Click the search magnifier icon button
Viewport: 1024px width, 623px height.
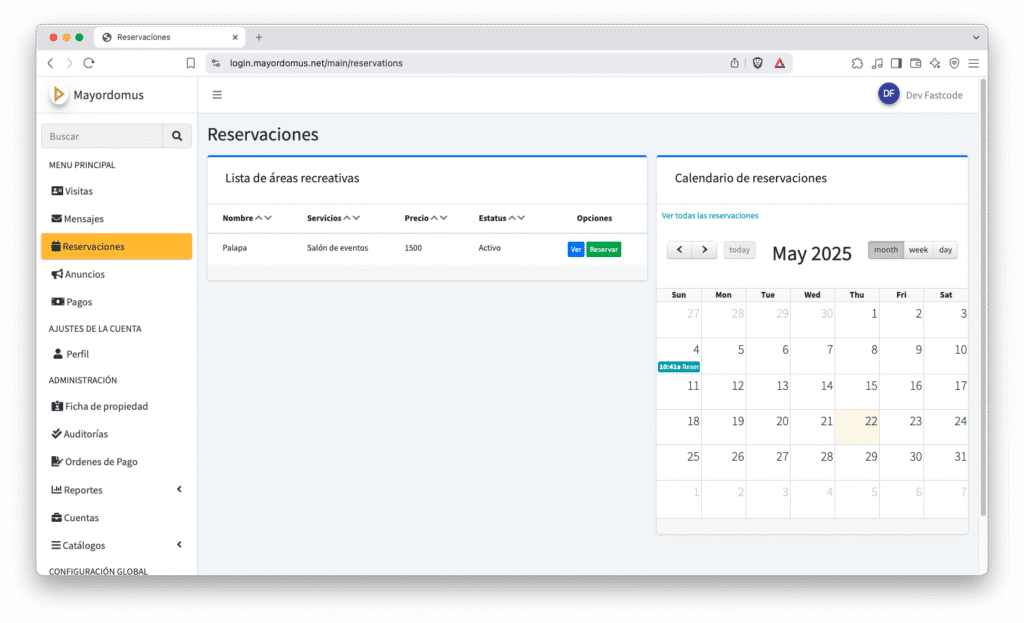(x=177, y=136)
